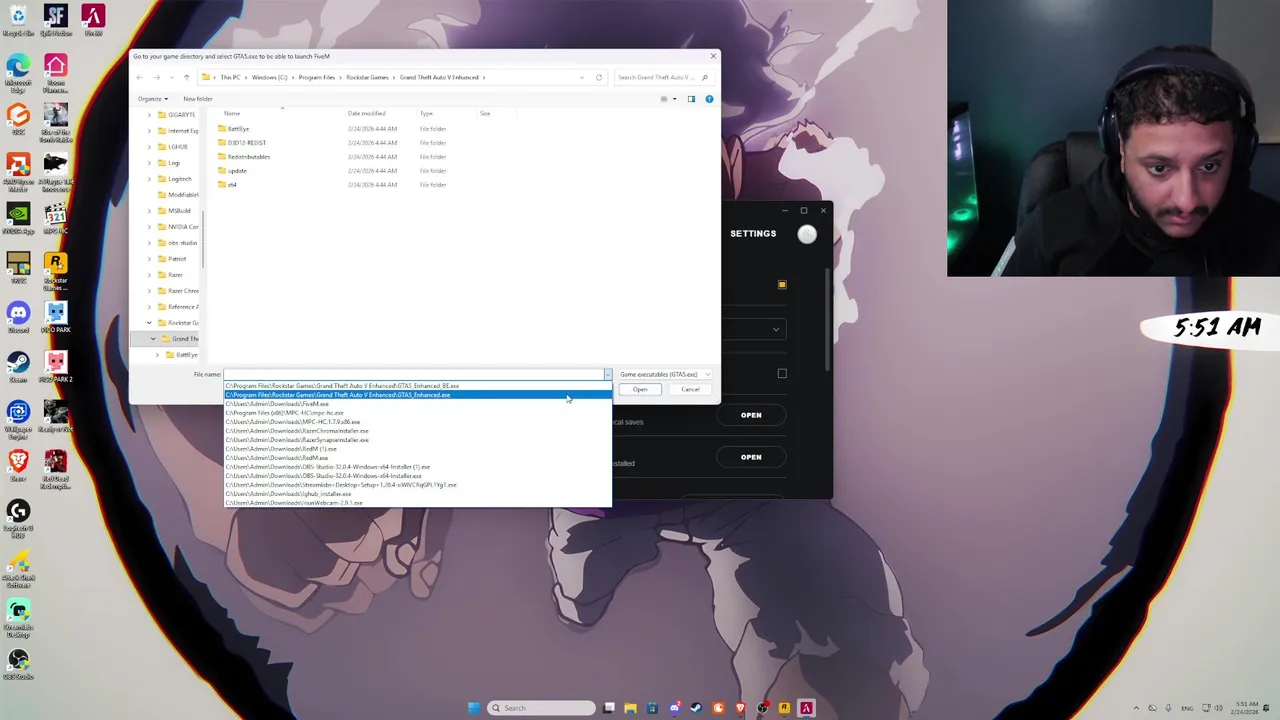1280x720 pixels.
Task: Pick the FiveM.exe Downloads entry
Action: click(x=418, y=404)
